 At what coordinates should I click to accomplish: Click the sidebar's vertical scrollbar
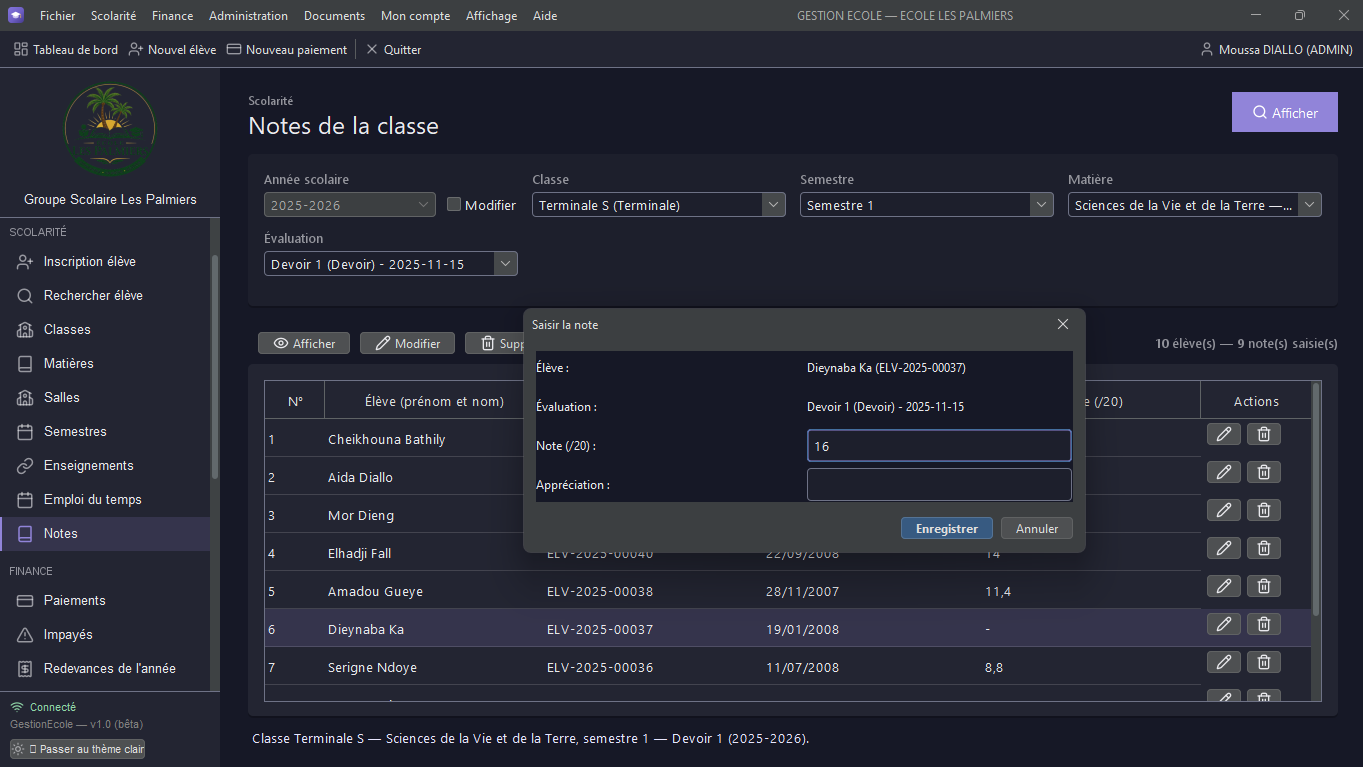point(214,368)
